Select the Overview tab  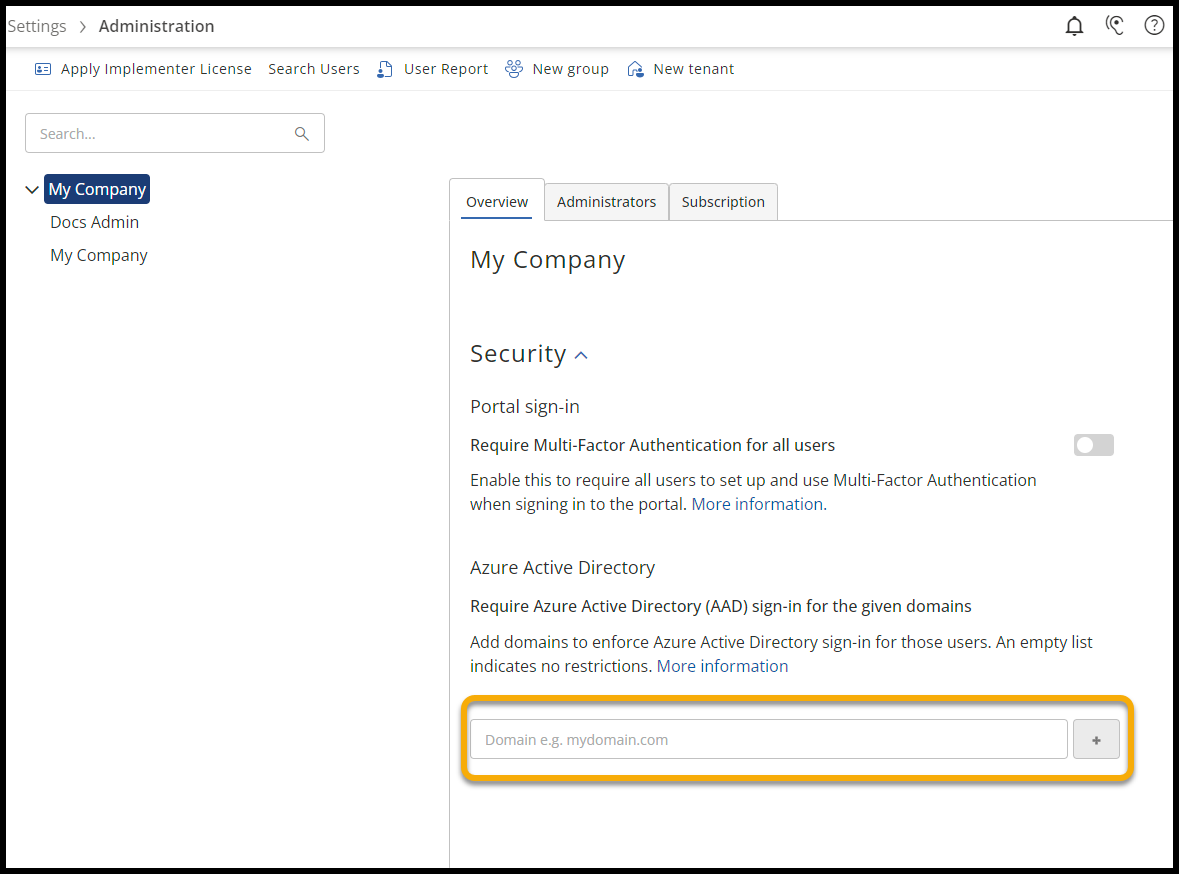[x=497, y=202]
